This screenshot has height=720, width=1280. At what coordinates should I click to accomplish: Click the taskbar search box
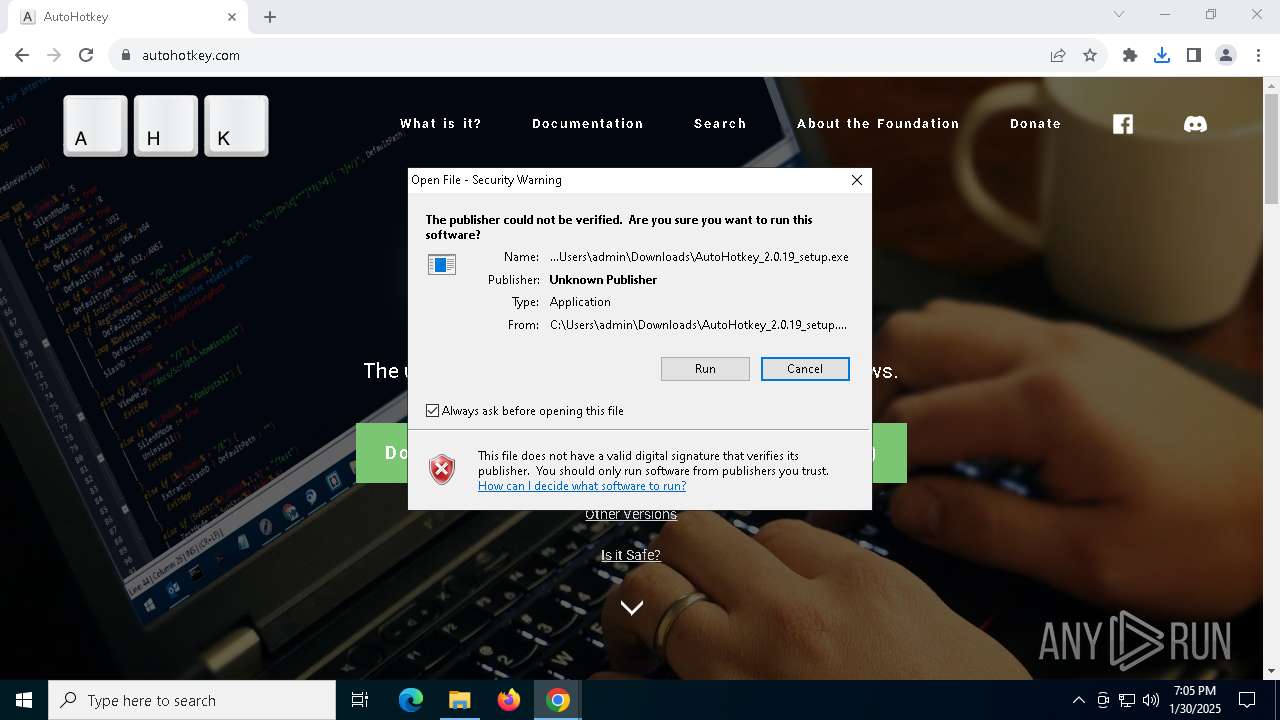click(x=192, y=700)
